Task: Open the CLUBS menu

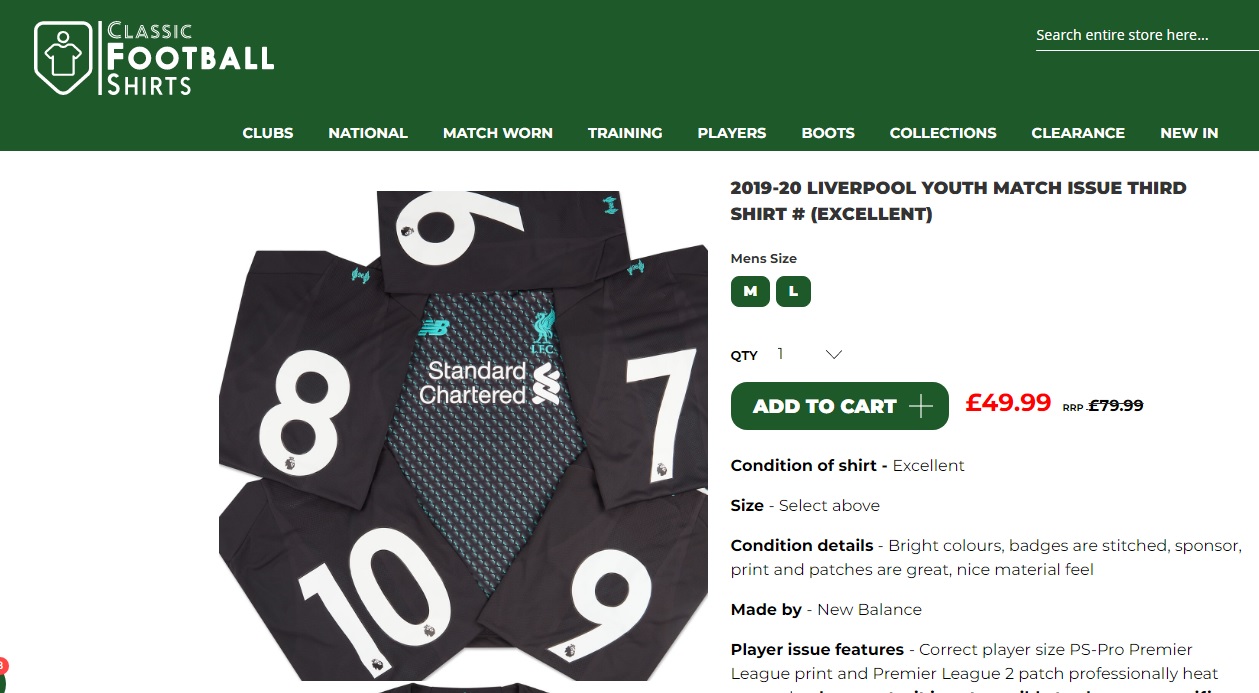Action: pos(268,133)
